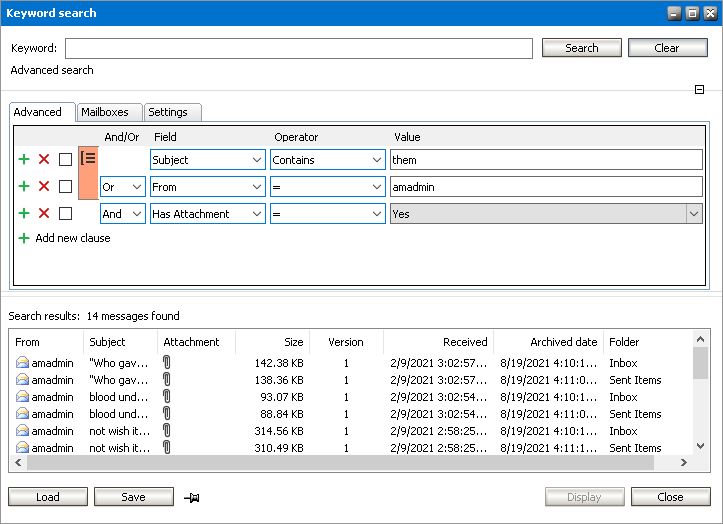The height and width of the screenshot is (524, 723).
Task: Click the red X on the From clause row
Action: click(44, 186)
